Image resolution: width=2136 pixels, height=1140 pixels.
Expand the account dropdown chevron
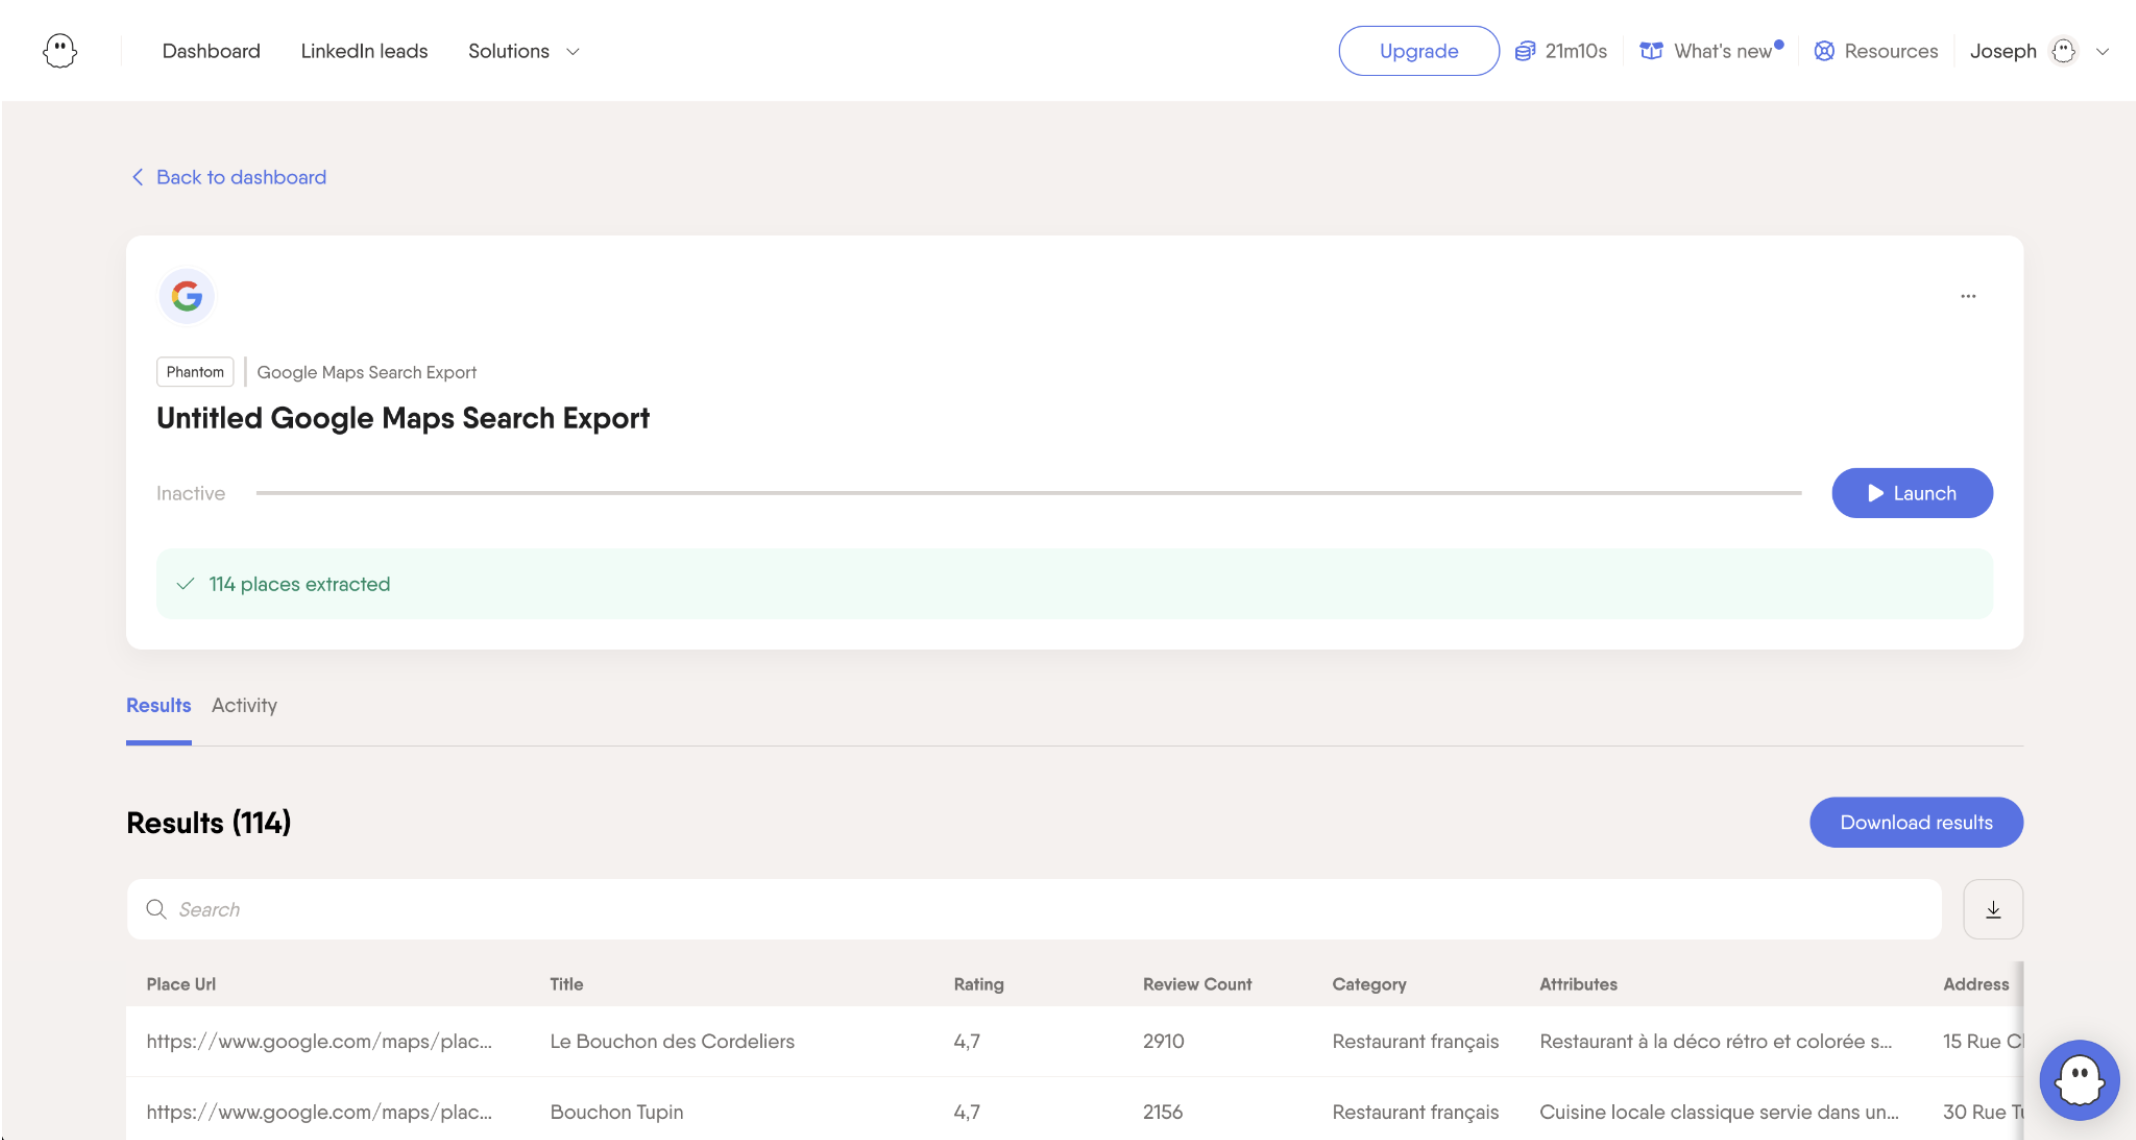[2103, 52]
